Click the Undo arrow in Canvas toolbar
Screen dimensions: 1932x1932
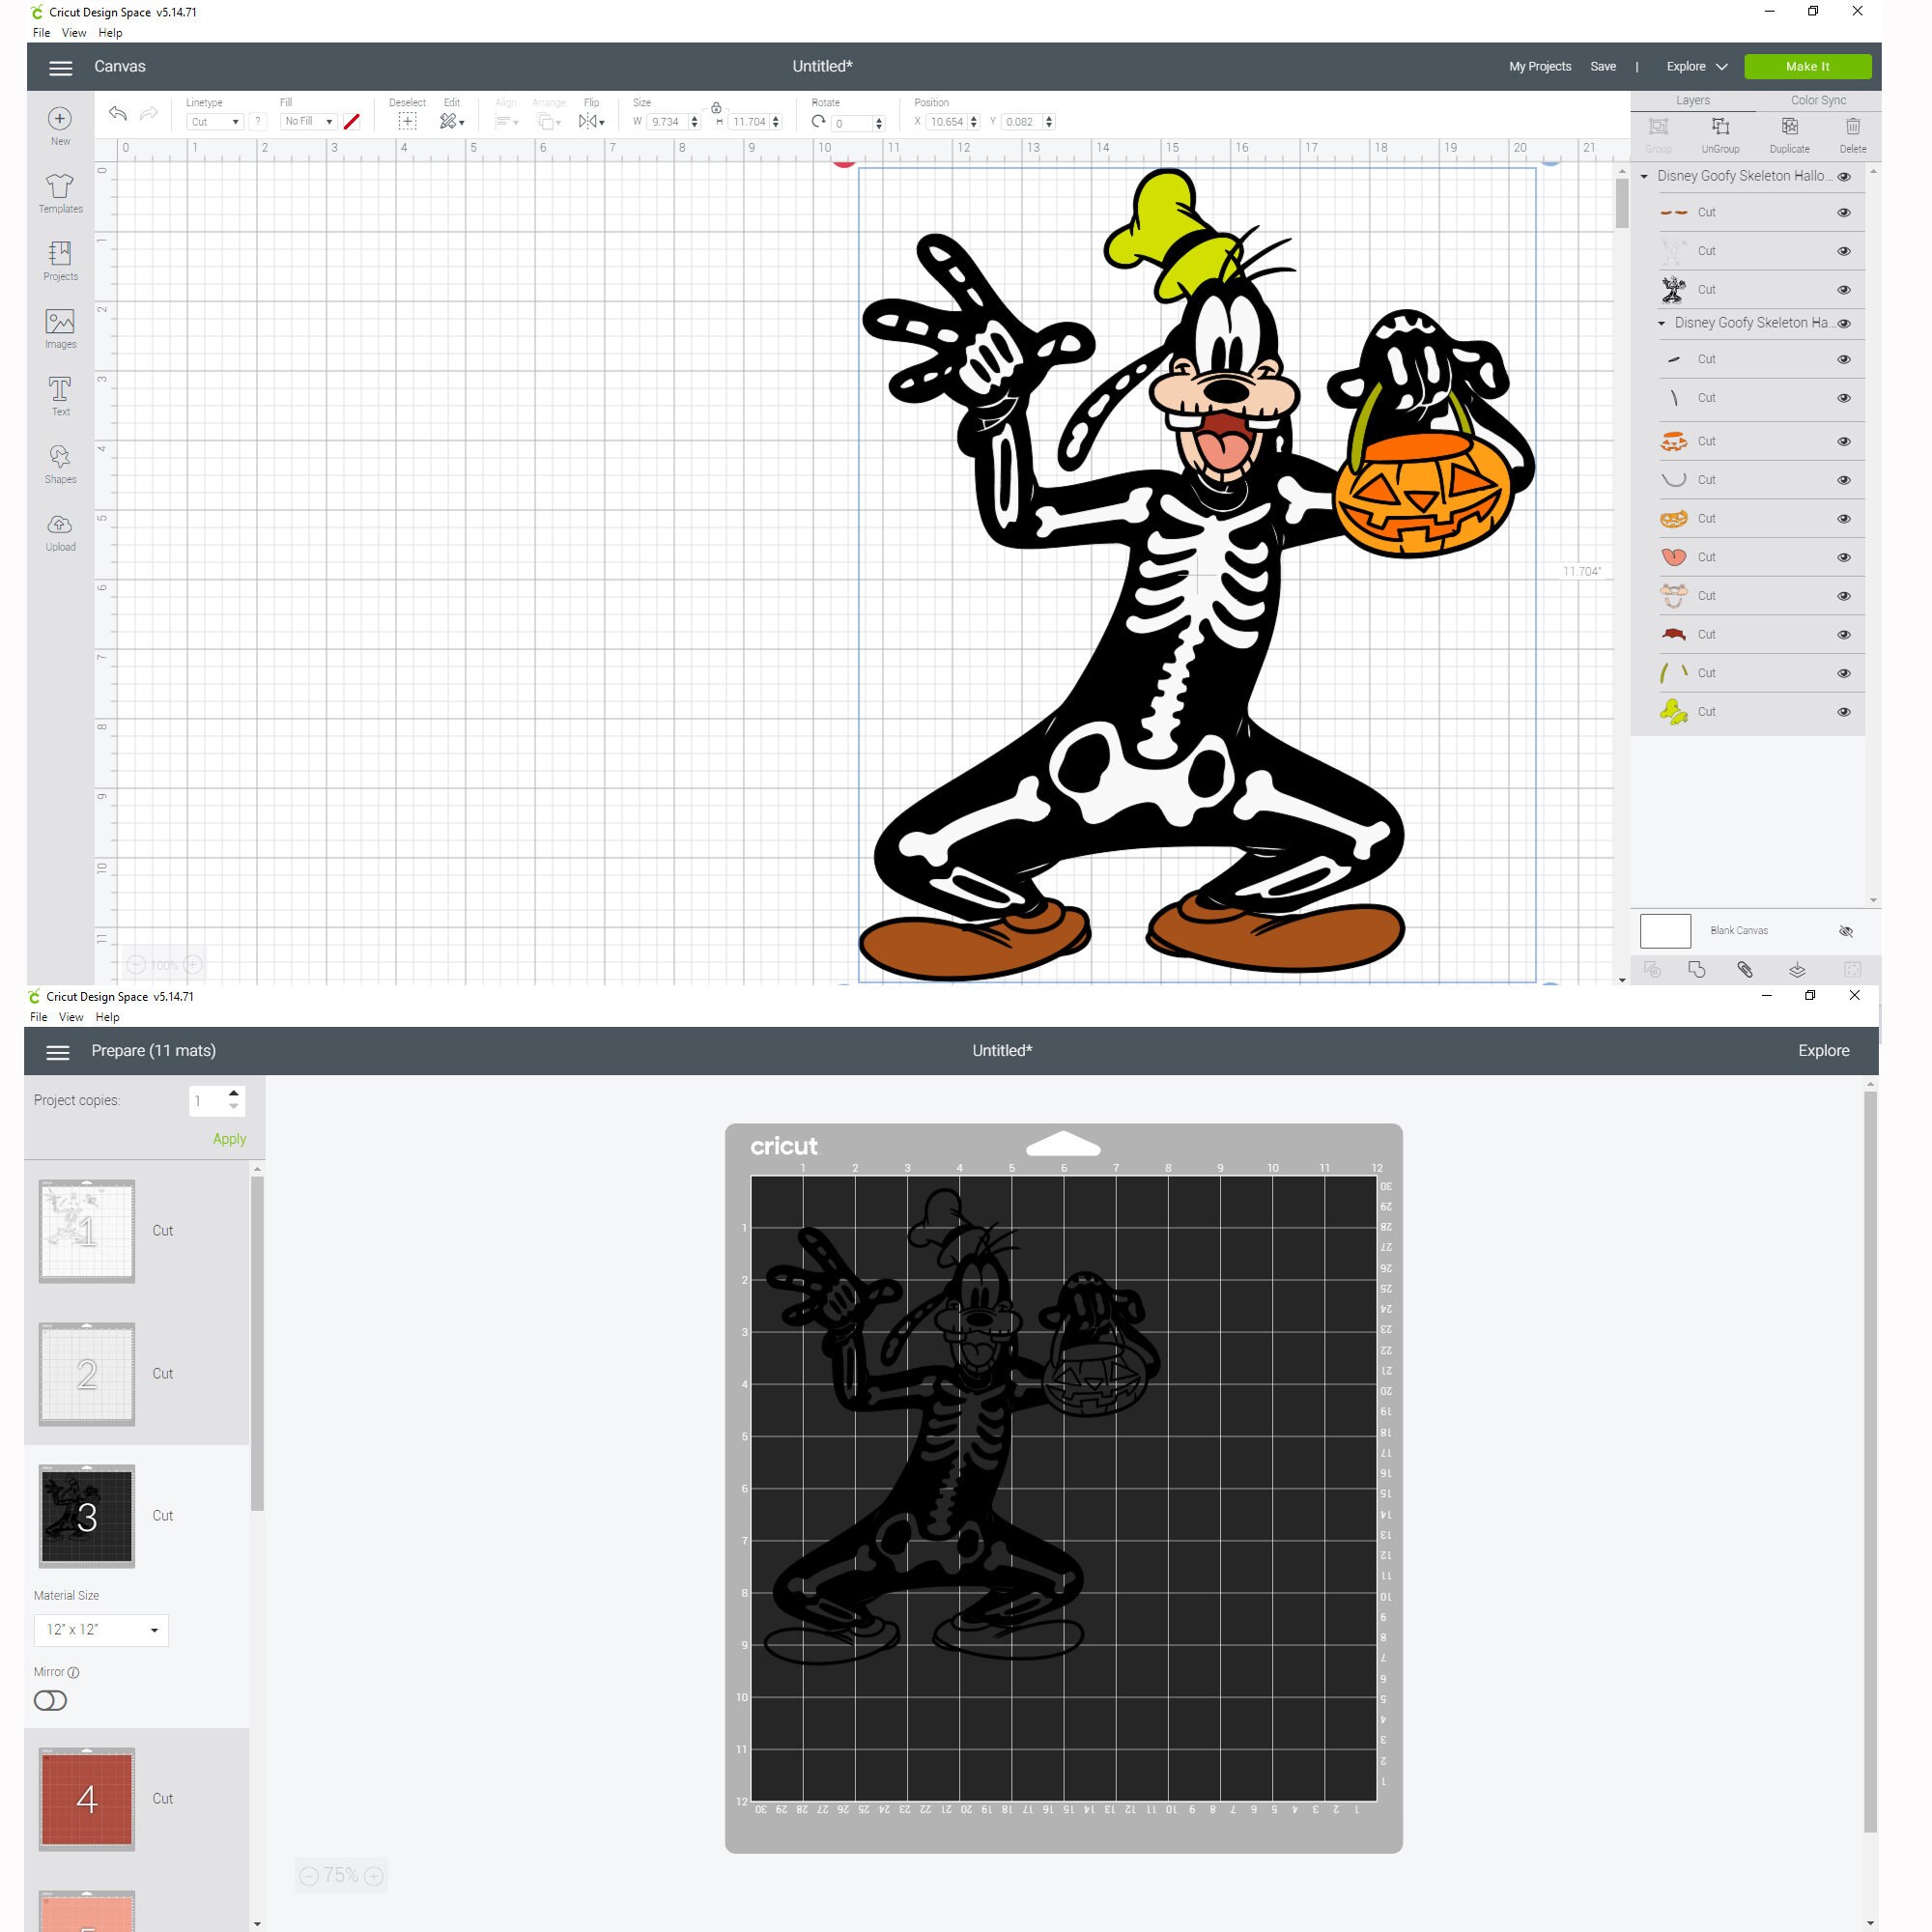click(118, 114)
